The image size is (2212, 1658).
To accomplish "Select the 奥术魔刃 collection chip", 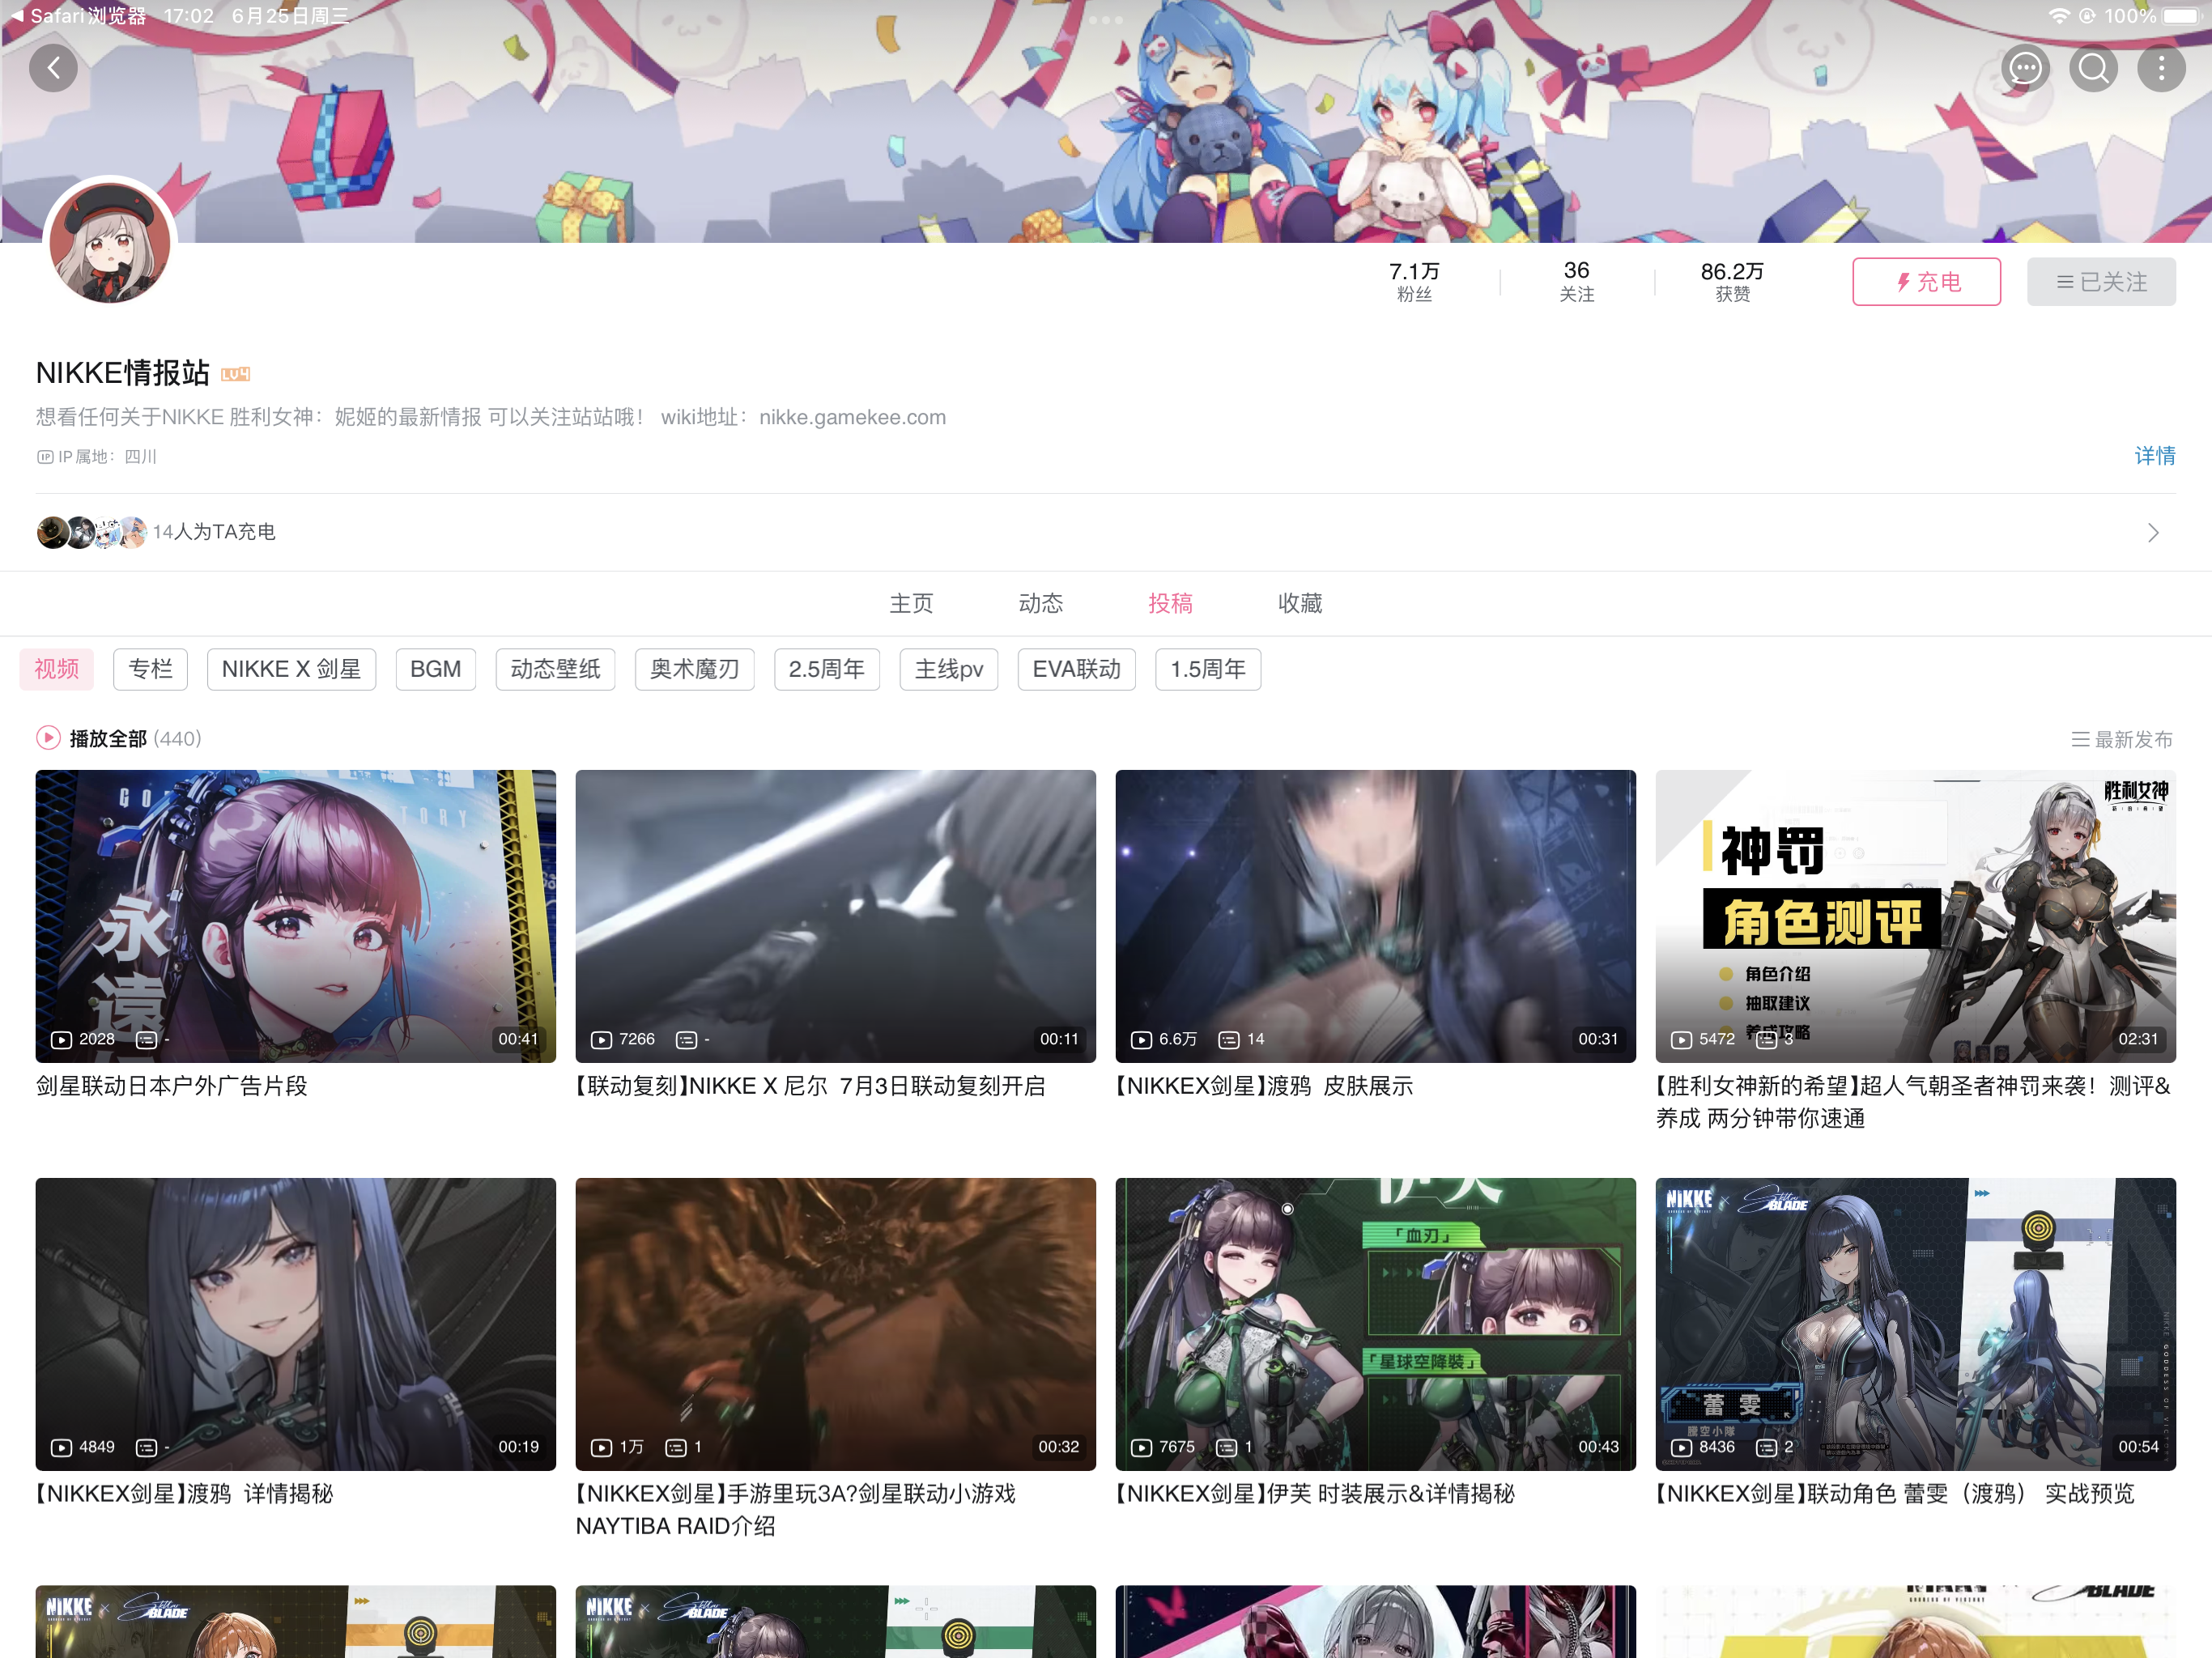I will click(694, 669).
